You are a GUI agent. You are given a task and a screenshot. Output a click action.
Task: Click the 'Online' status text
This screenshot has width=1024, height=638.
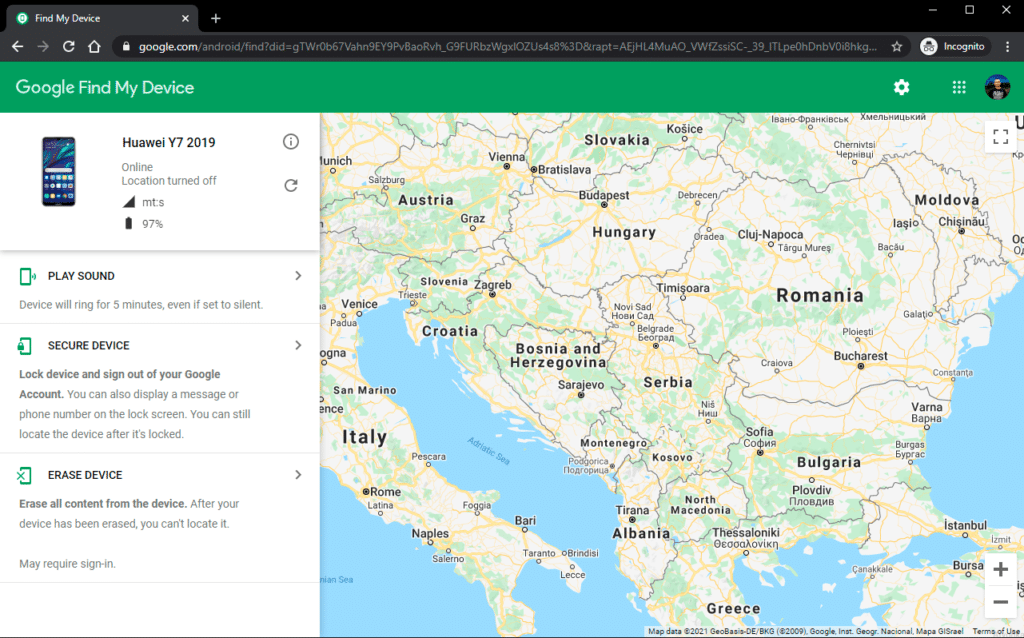pyautogui.click(x=137, y=167)
